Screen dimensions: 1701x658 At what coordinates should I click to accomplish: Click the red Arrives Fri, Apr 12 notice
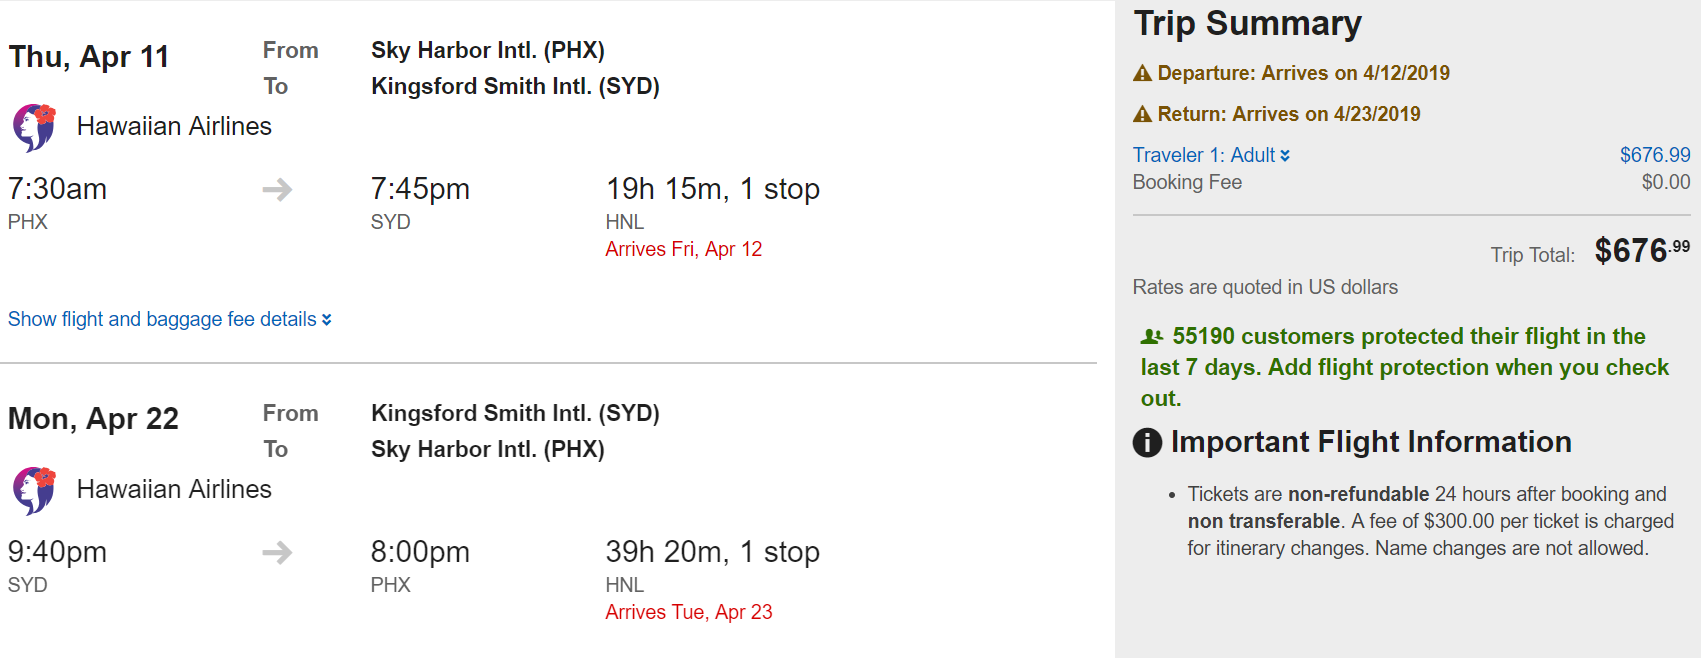[x=683, y=249]
